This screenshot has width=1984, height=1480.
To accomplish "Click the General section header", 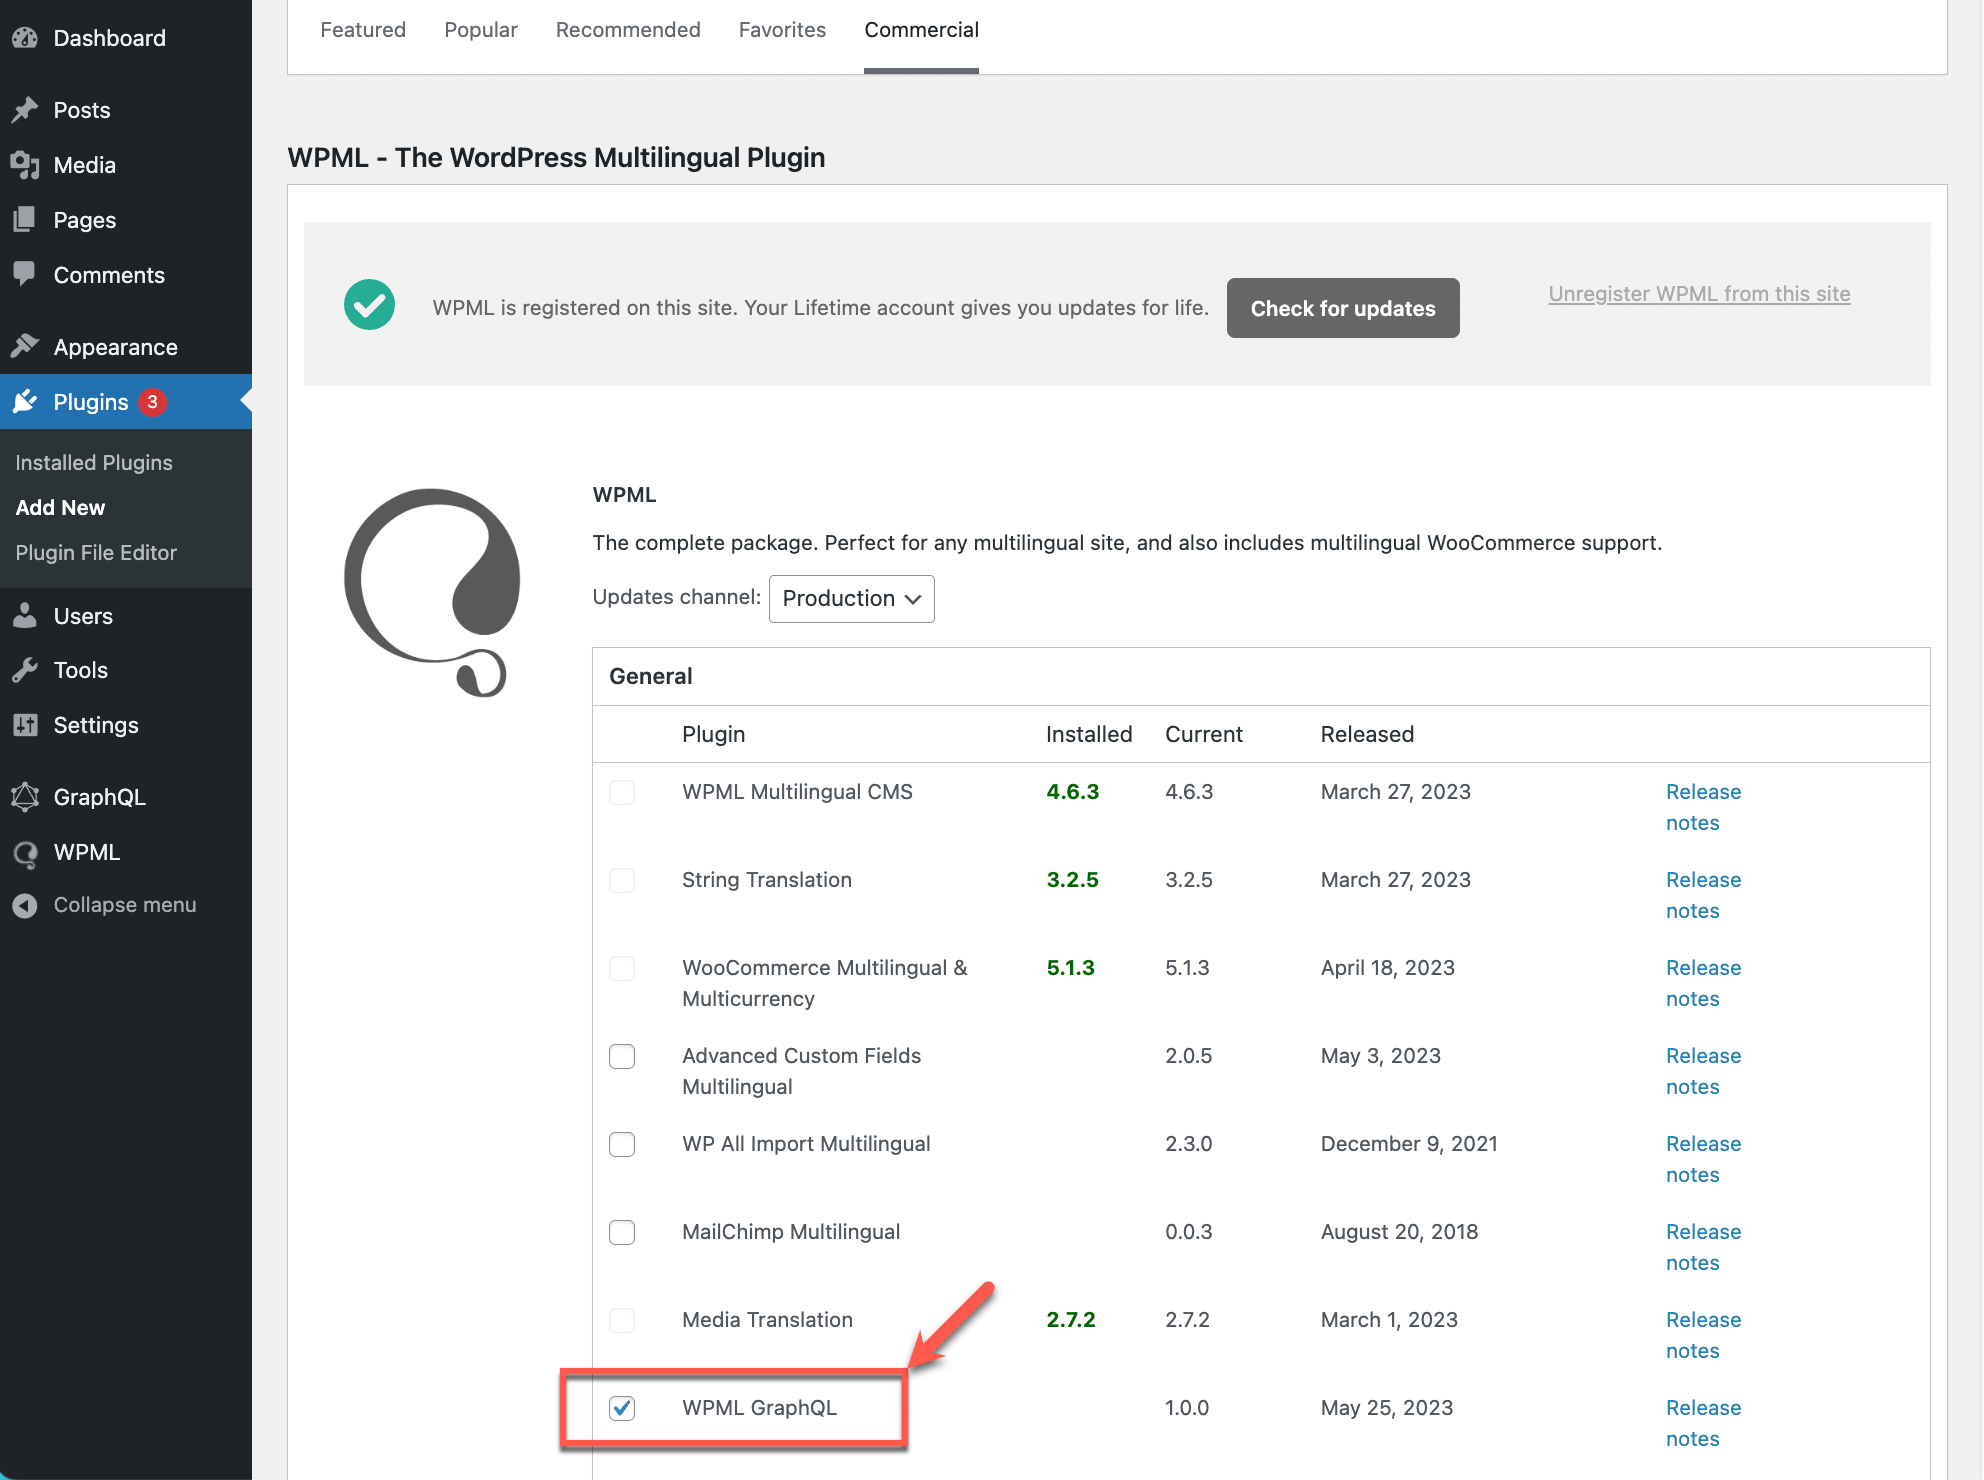I will (651, 676).
